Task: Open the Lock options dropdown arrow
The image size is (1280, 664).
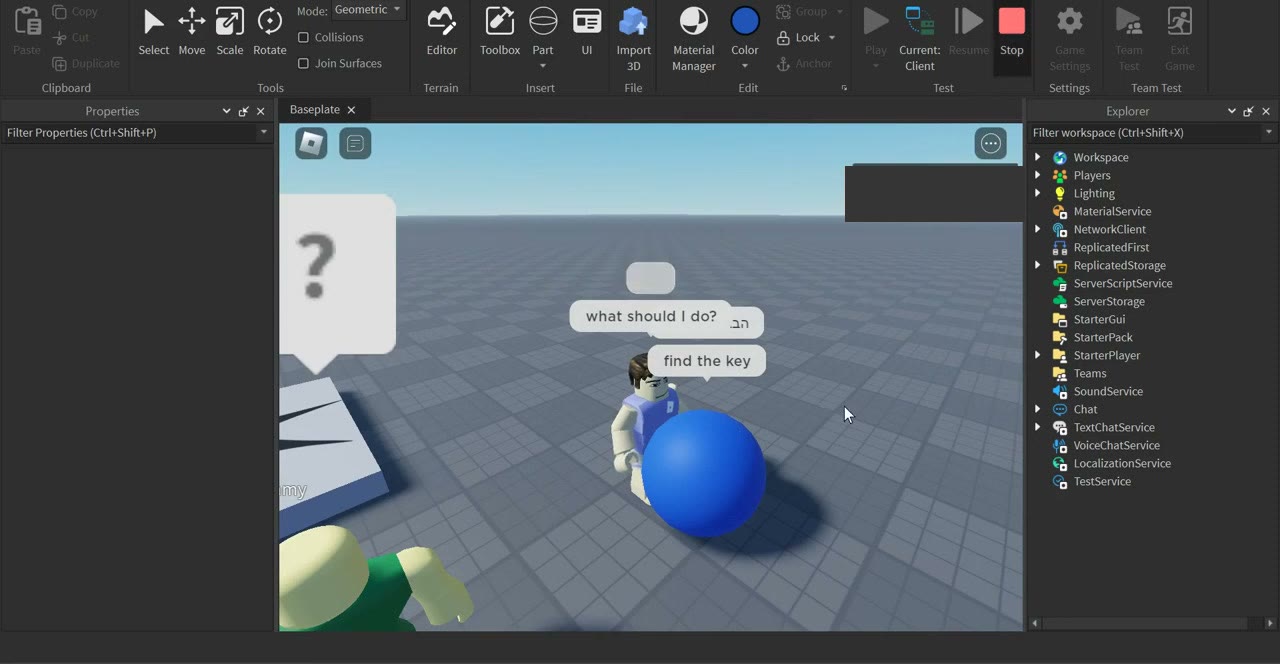Action: tap(831, 38)
